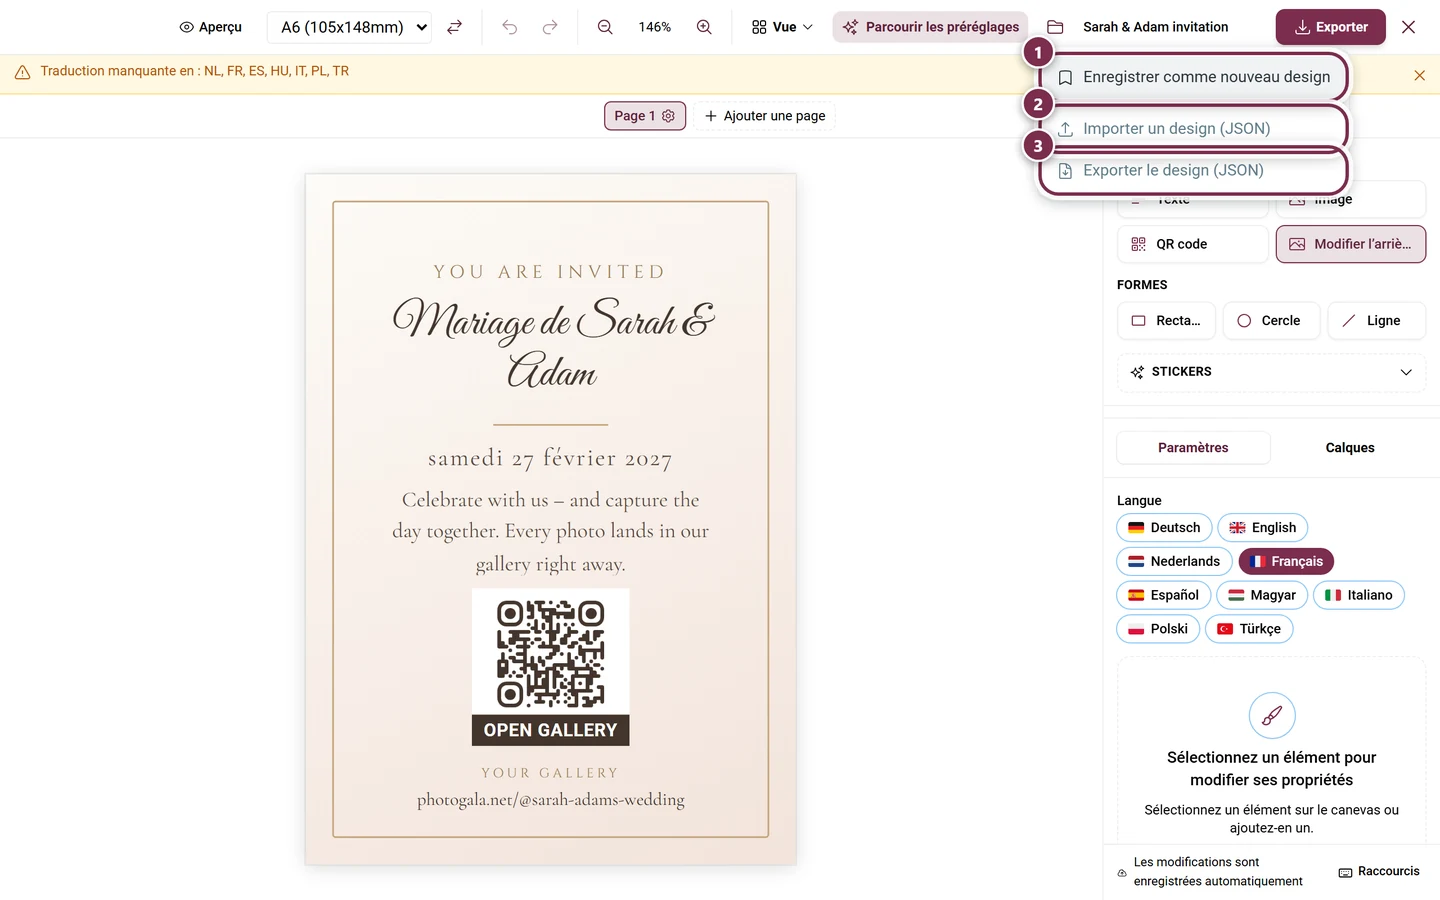Expand the STICKERS section
This screenshot has width=1440, height=900.
(1272, 372)
